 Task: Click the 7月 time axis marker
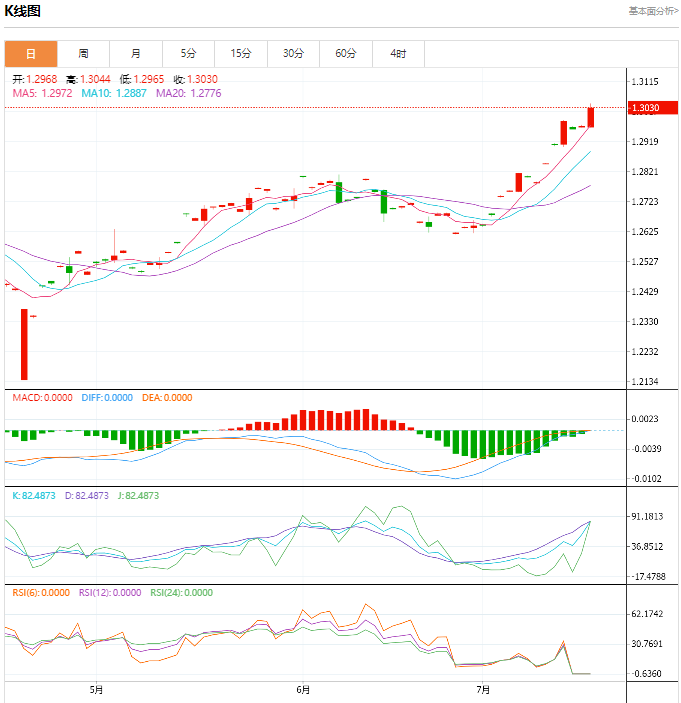click(x=483, y=690)
